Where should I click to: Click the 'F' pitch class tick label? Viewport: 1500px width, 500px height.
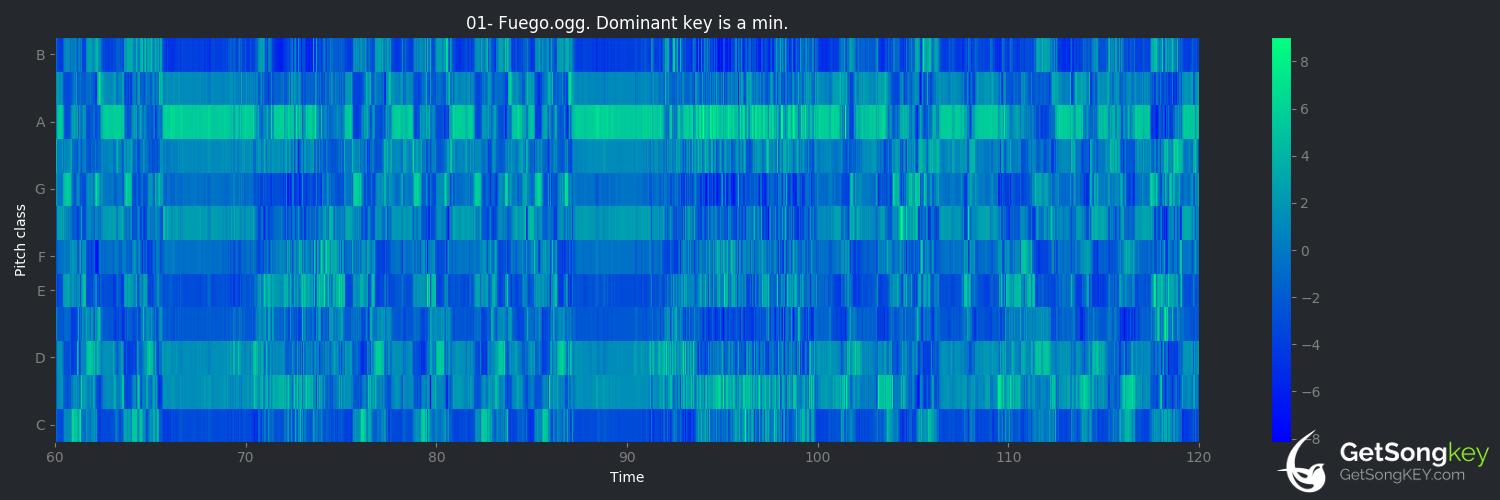pyautogui.click(x=42, y=257)
